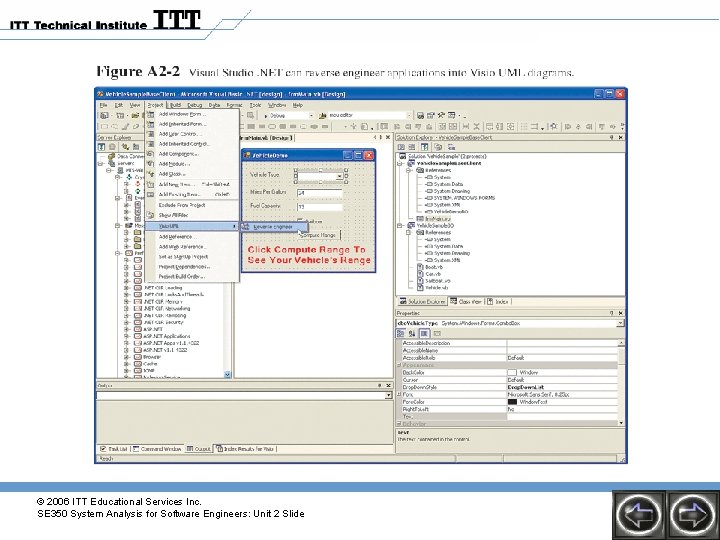The image size is (720, 540).
Task: Collapse the VehicleSampleBO project node
Action: (400, 226)
